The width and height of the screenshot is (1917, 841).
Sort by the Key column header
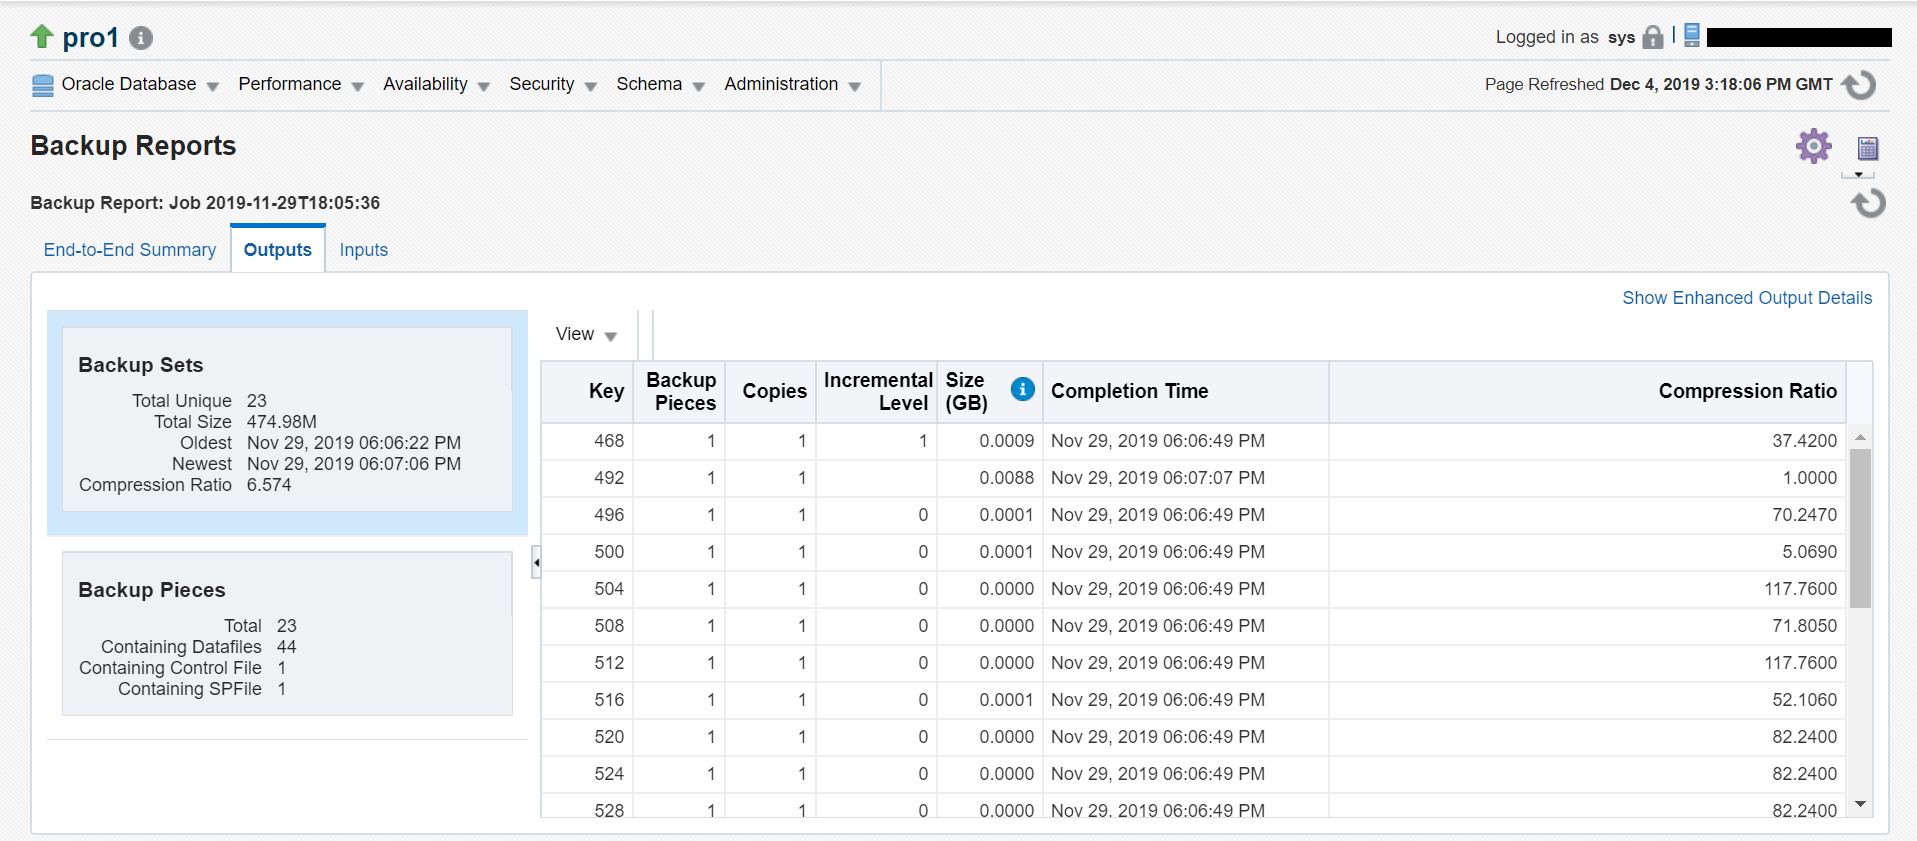pos(587,392)
